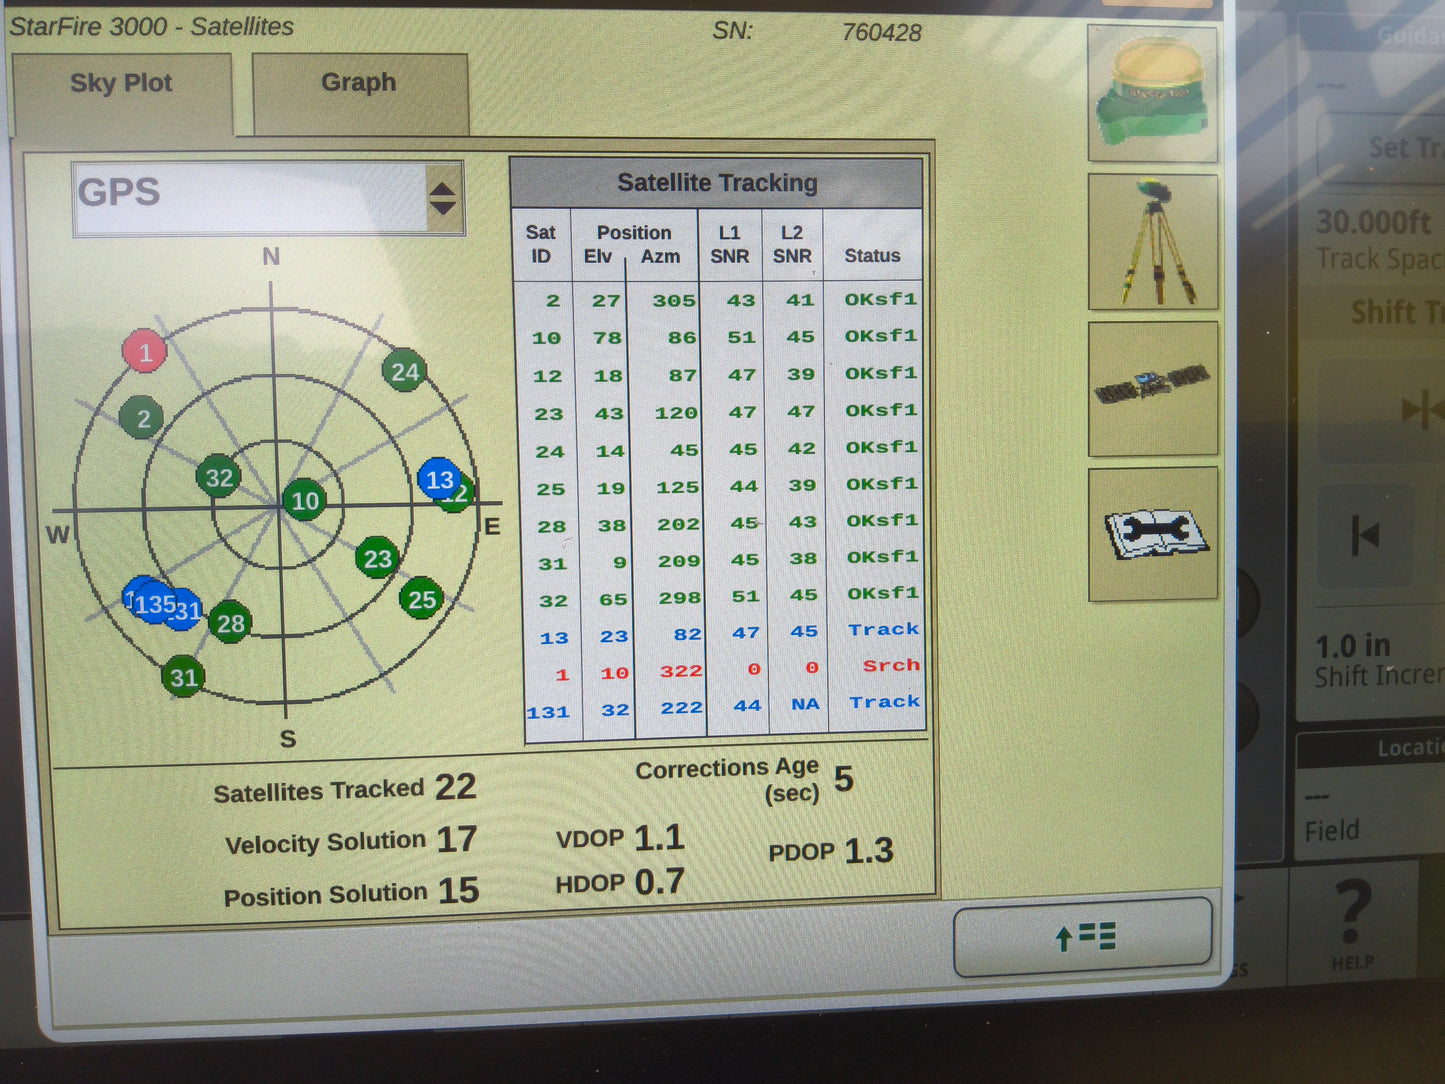Click the L2 SNR column header
Viewport: 1445px width, 1084px height.
click(x=792, y=244)
